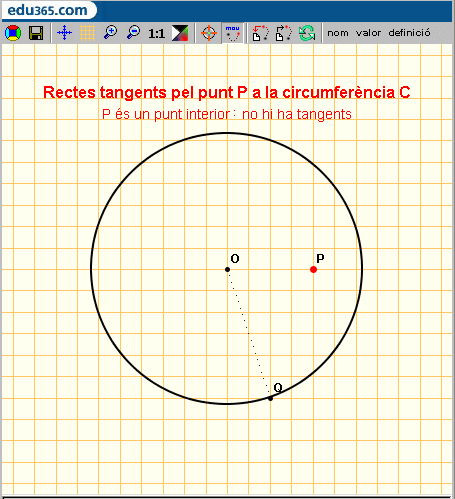Viewport: 455px width, 499px height.
Task: Click the edu365.com logo
Action: click(48, 10)
